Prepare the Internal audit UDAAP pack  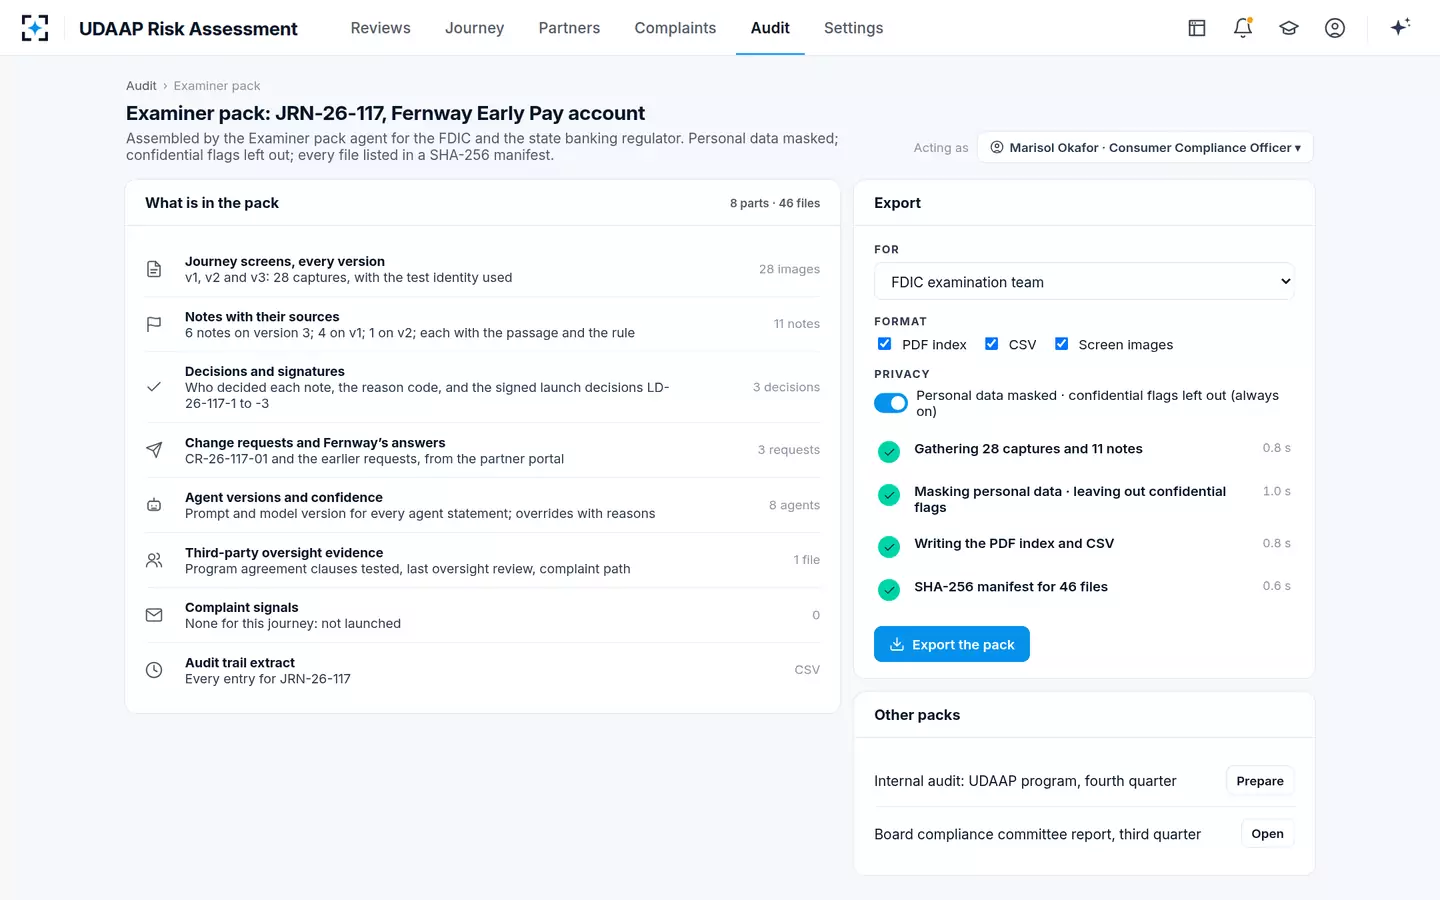click(1260, 781)
